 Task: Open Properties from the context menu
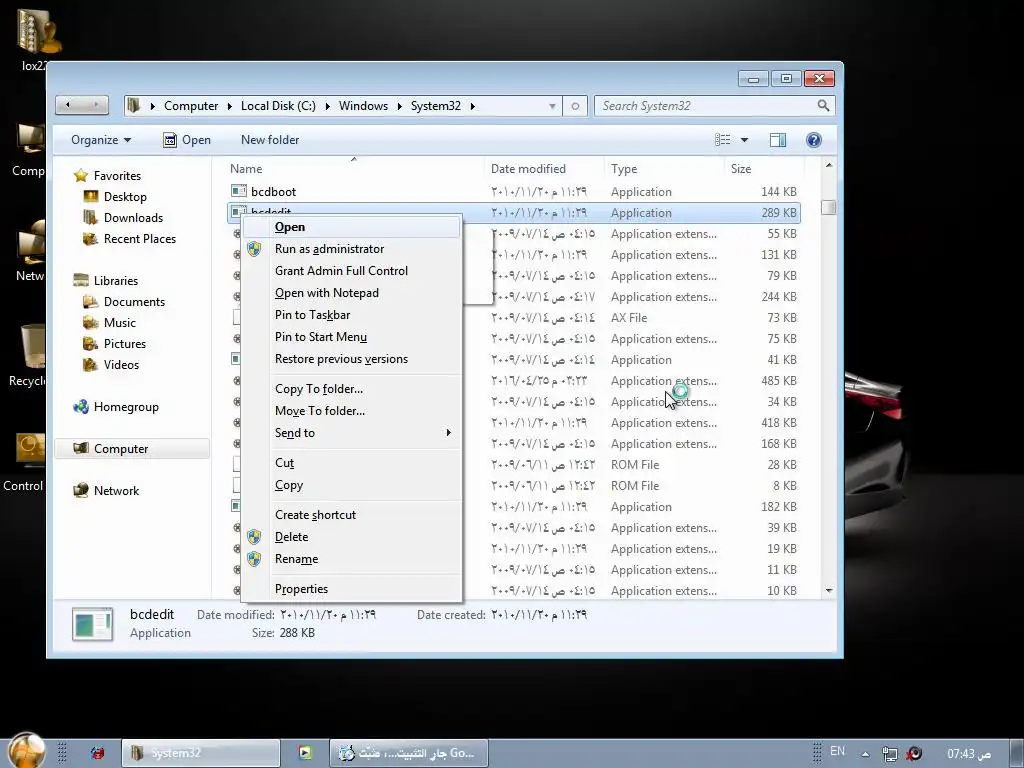[352, 588]
